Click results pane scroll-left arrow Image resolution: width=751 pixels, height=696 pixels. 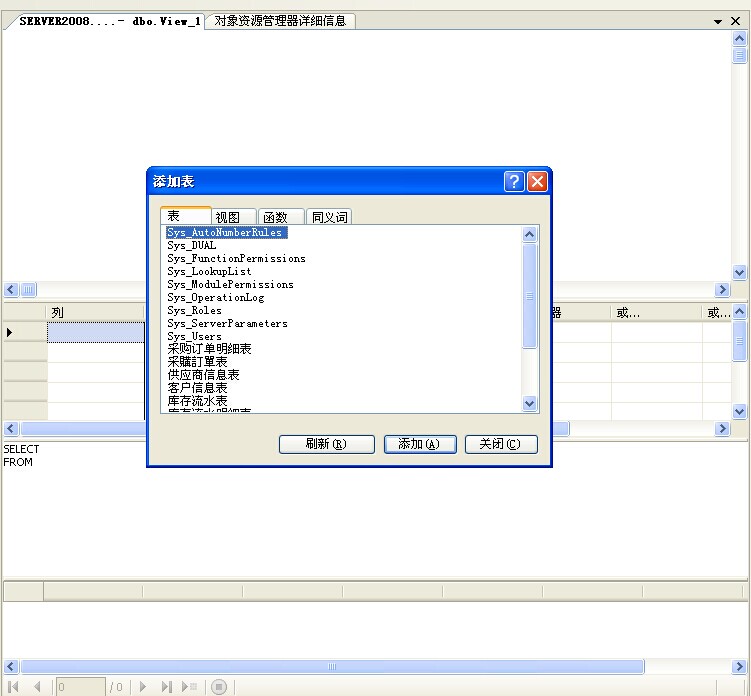click(11, 666)
